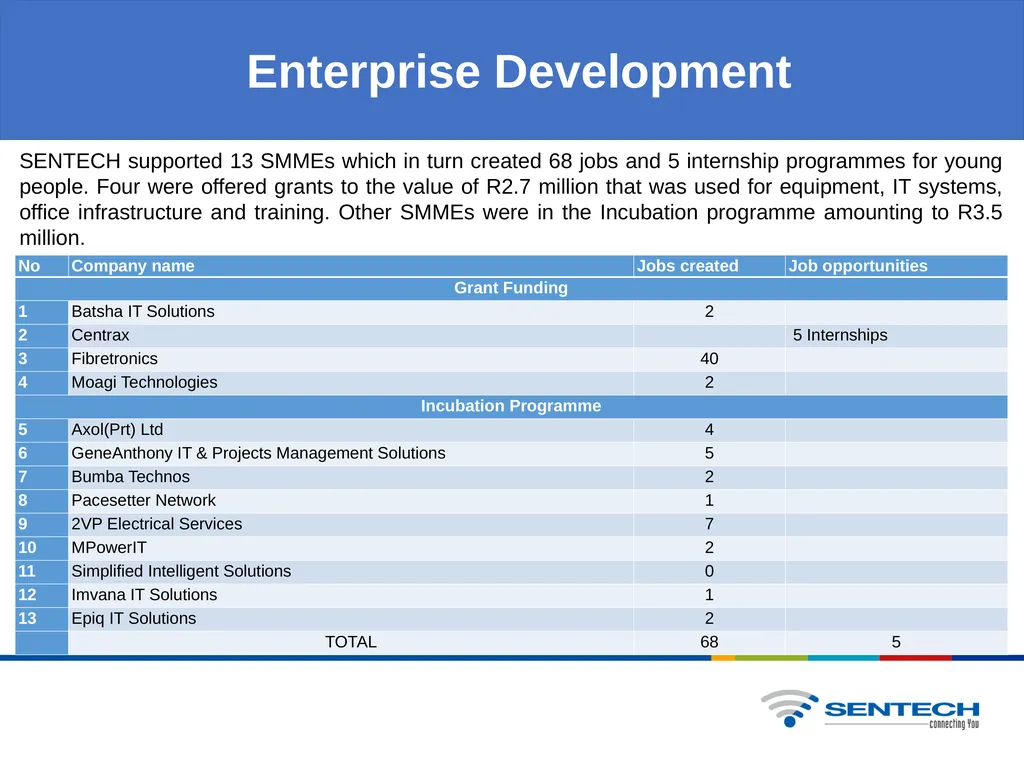The height and width of the screenshot is (768, 1024).
Task: Click the 'No' column header
Action: point(42,266)
